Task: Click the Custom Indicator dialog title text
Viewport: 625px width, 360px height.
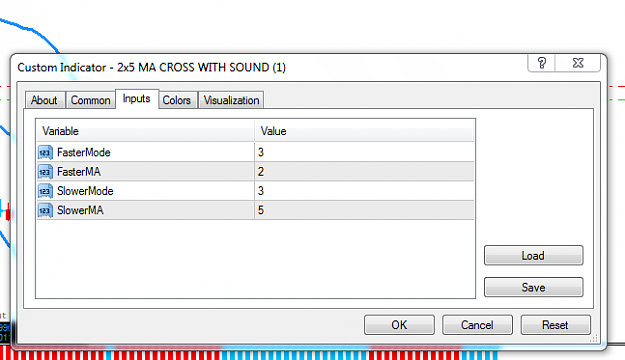Action: [x=151, y=67]
